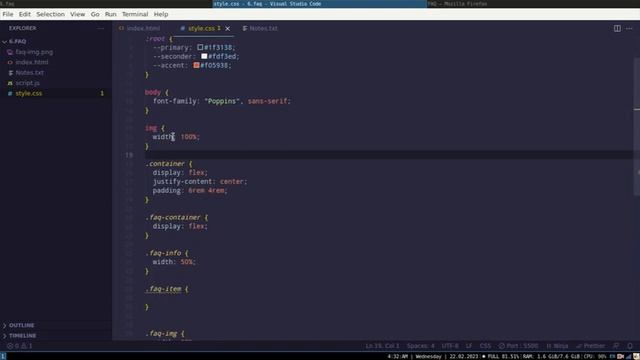Click the LF end-of-line indicator
The height and width of the screenshot is (360, 640).
[x=469, y=346]
